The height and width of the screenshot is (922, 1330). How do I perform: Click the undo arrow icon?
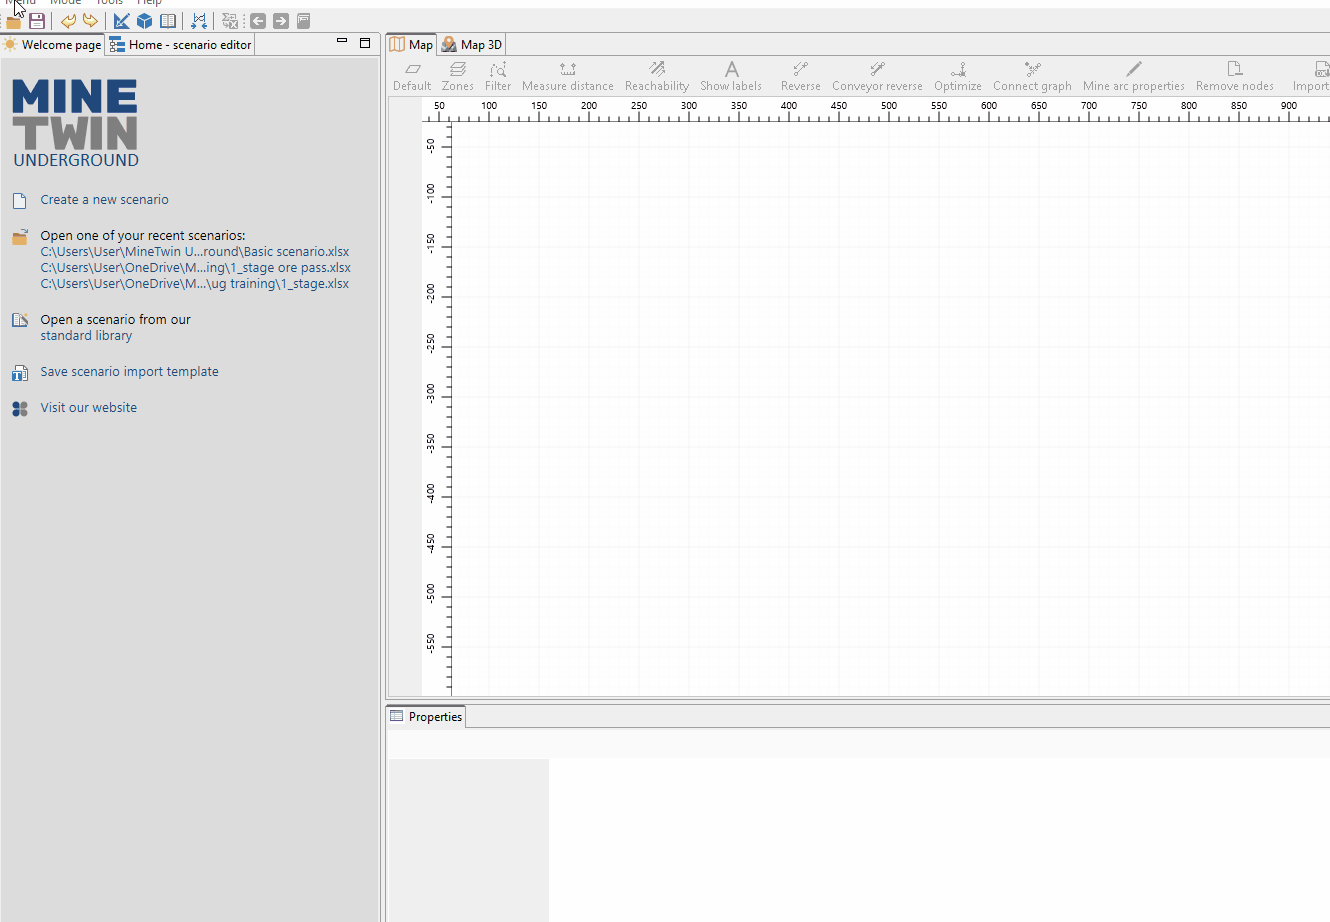pos(68,21)
